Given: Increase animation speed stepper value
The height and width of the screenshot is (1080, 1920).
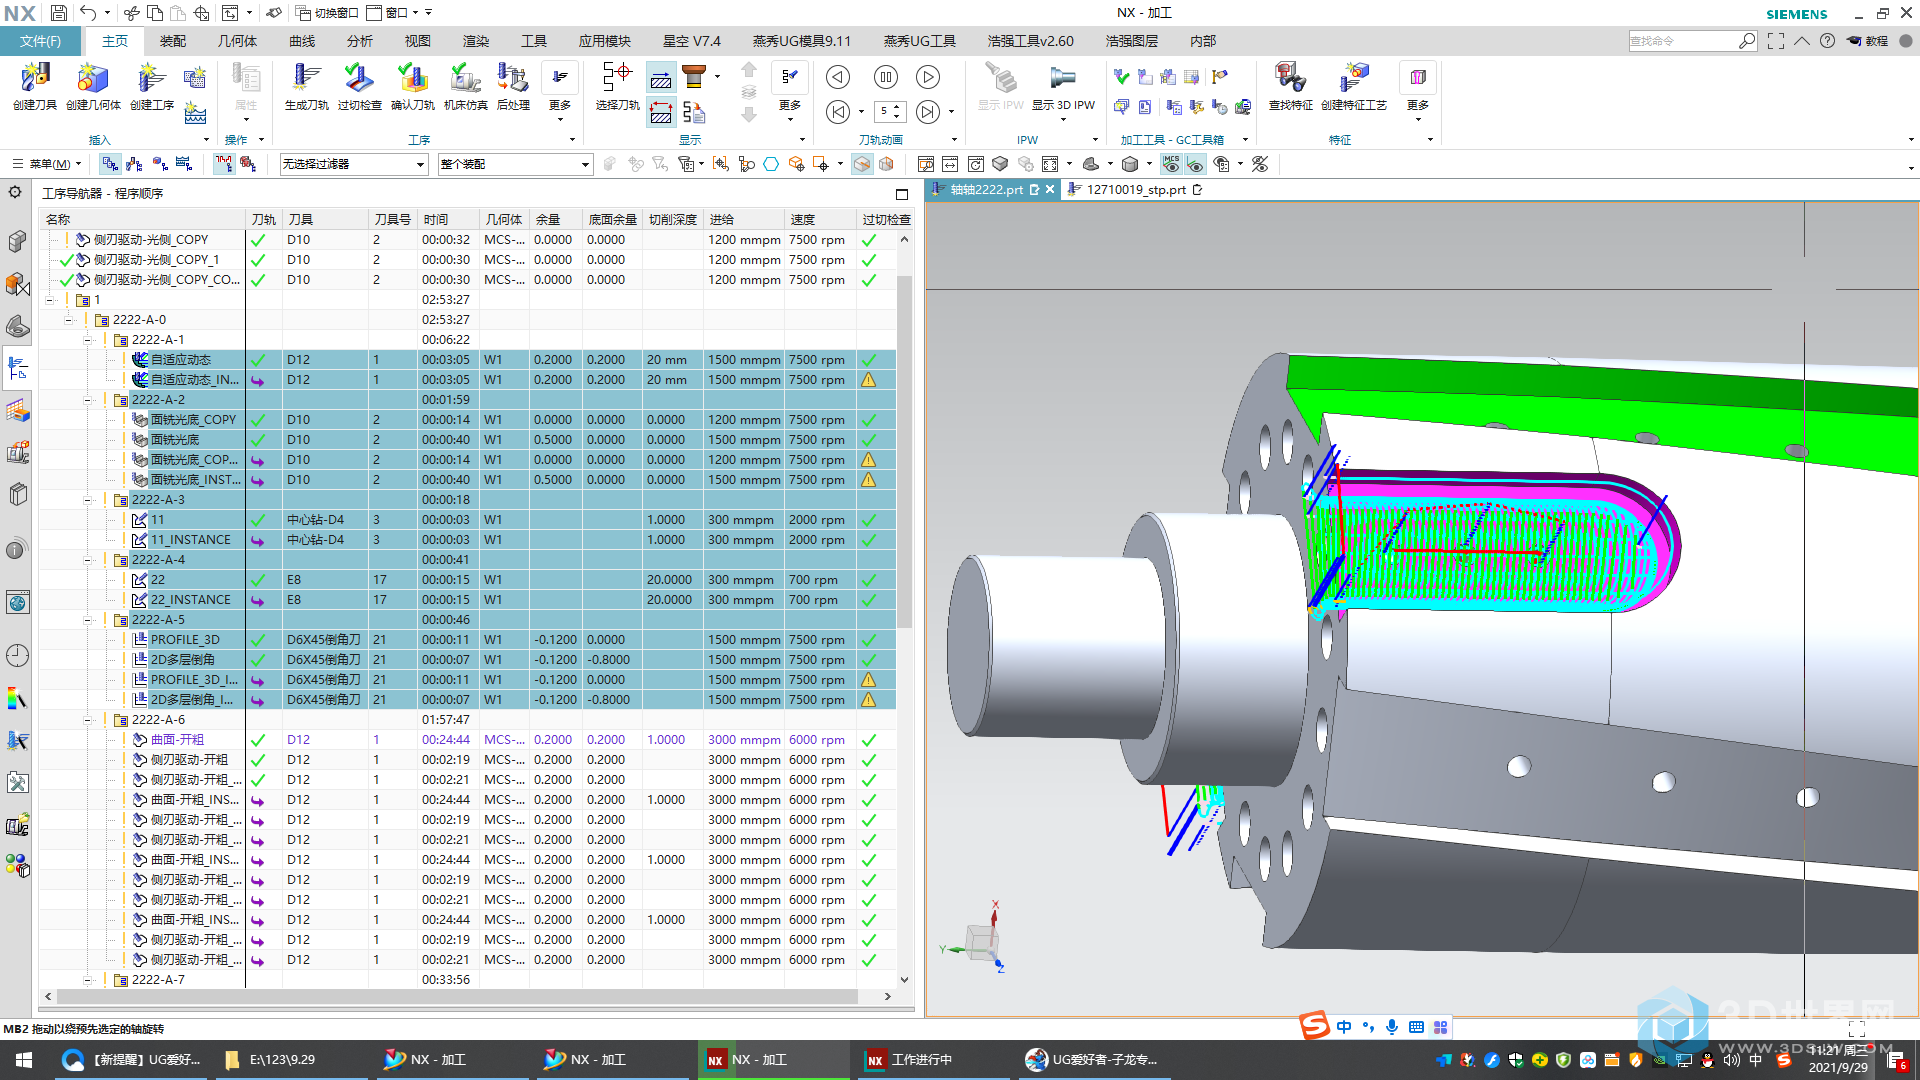Looking at the screenshot, I should (897, 106).
